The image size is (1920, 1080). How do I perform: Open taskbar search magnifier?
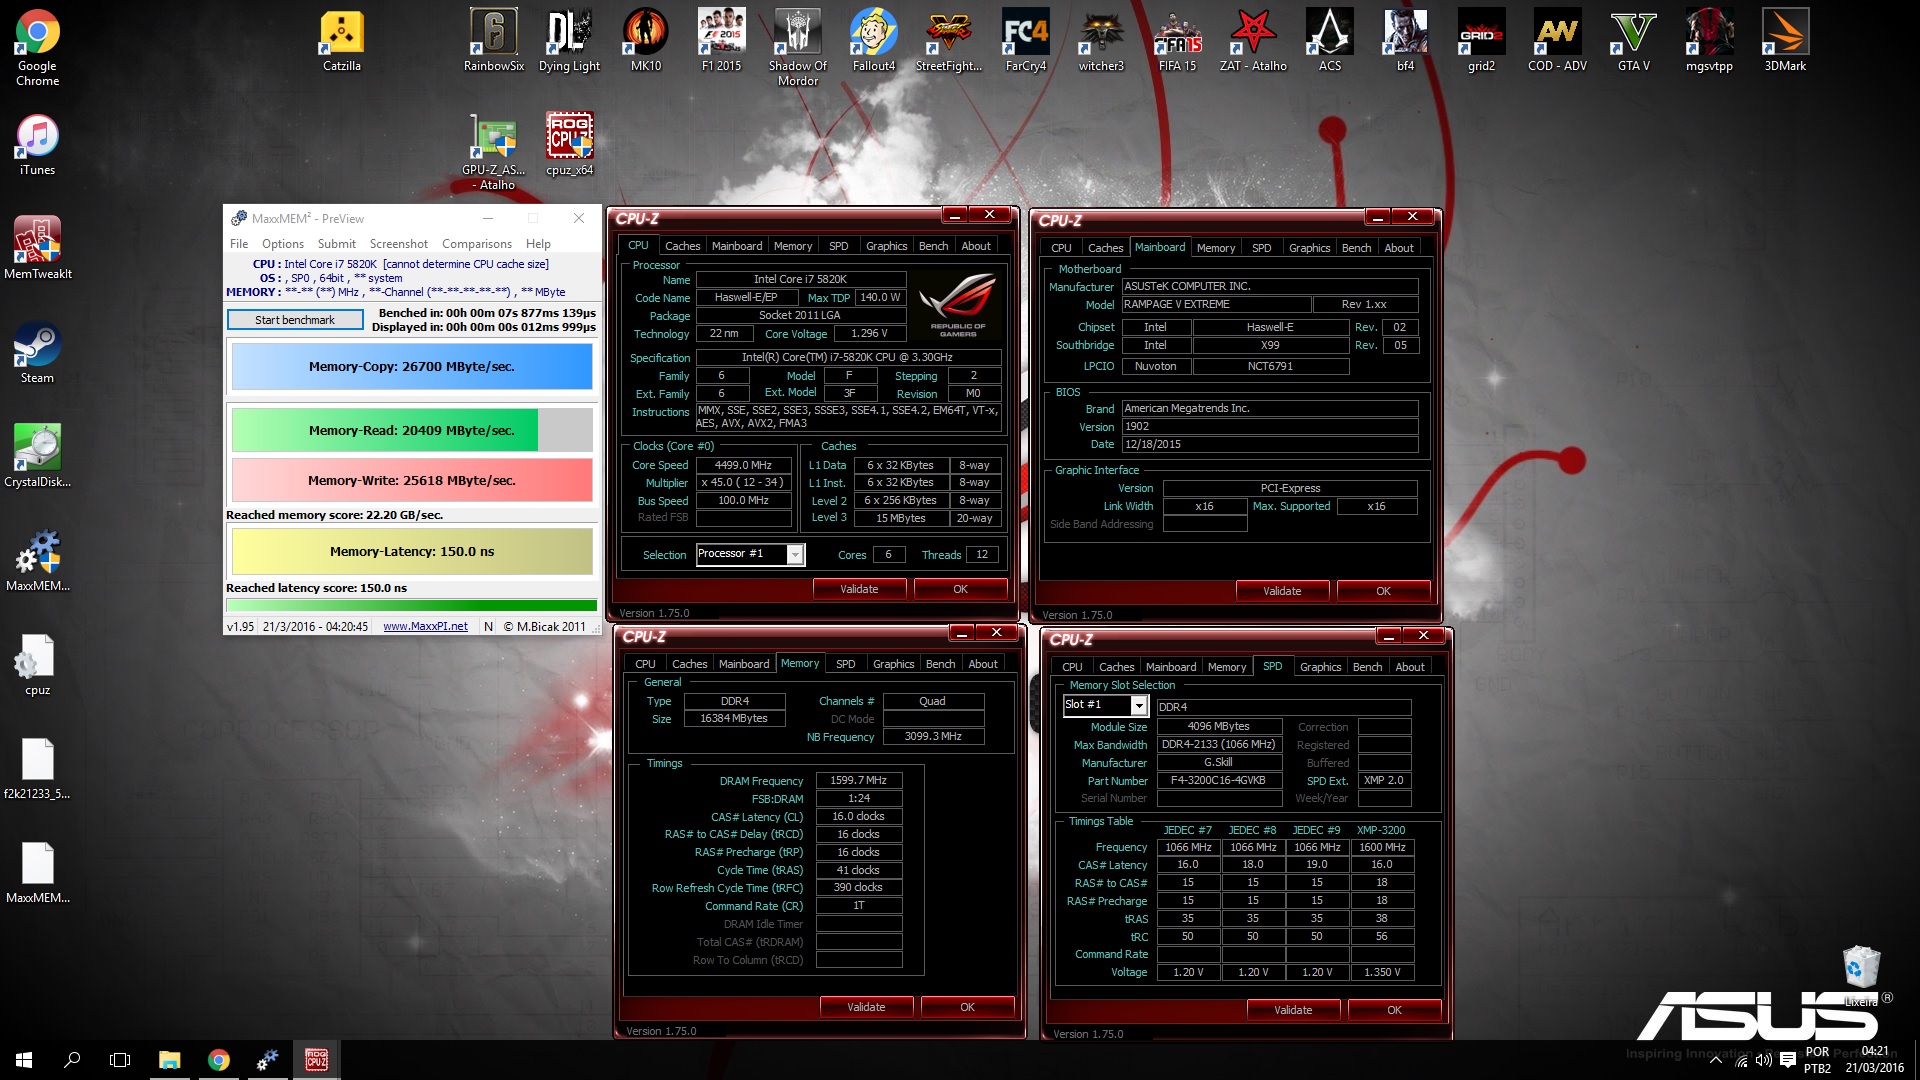pos(72,1060)
